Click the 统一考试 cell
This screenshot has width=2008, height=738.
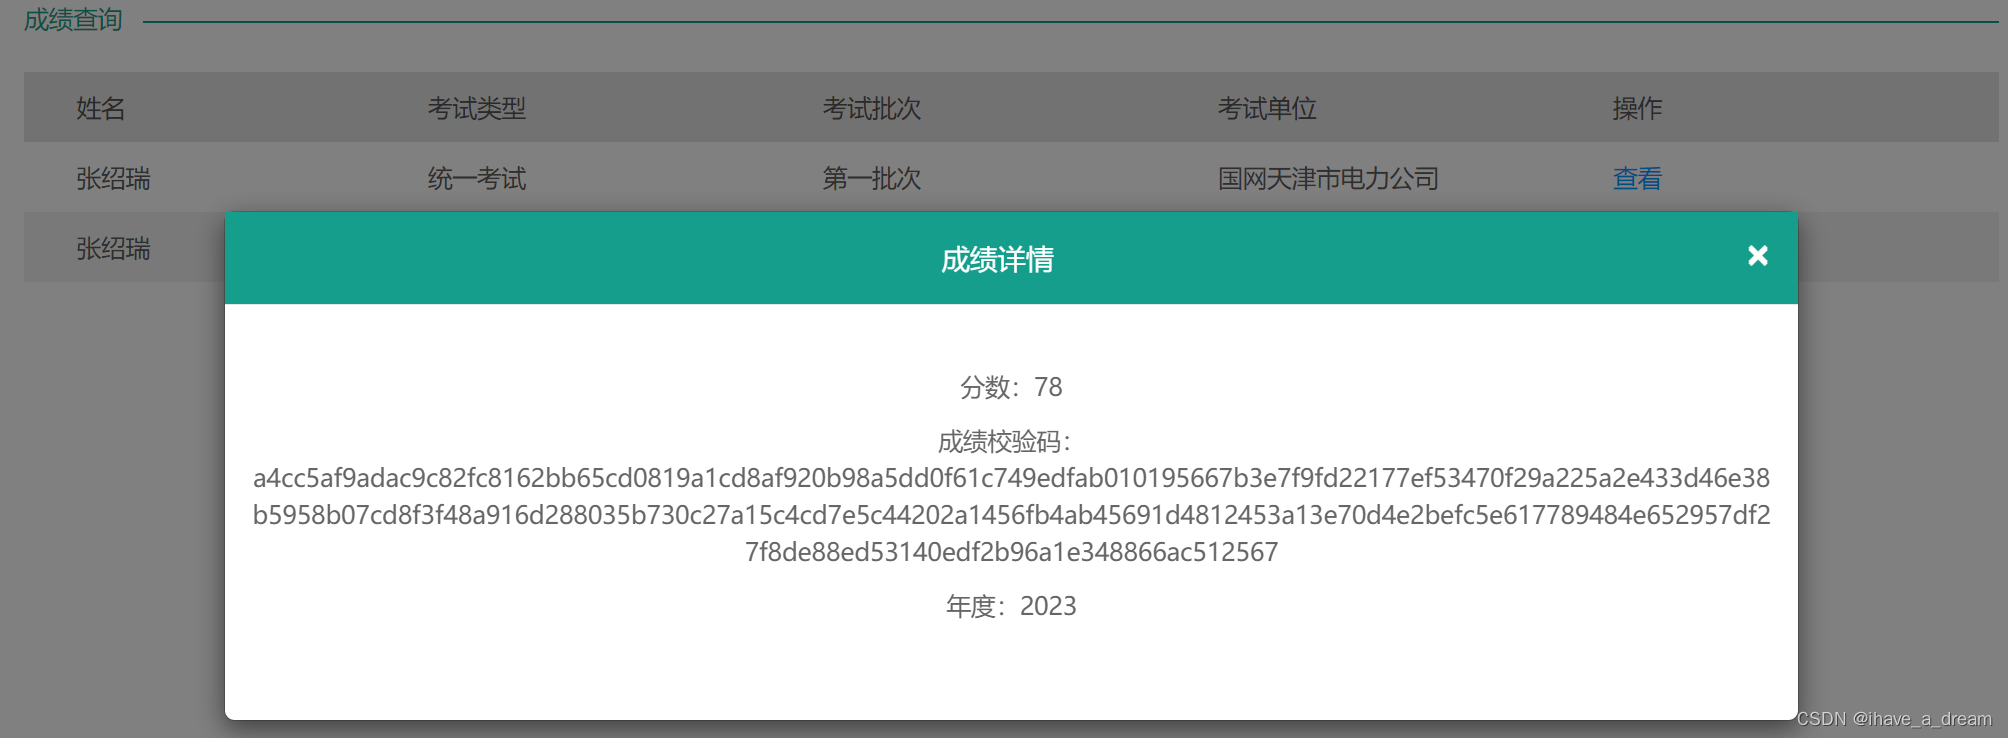[x=477, y=179]
